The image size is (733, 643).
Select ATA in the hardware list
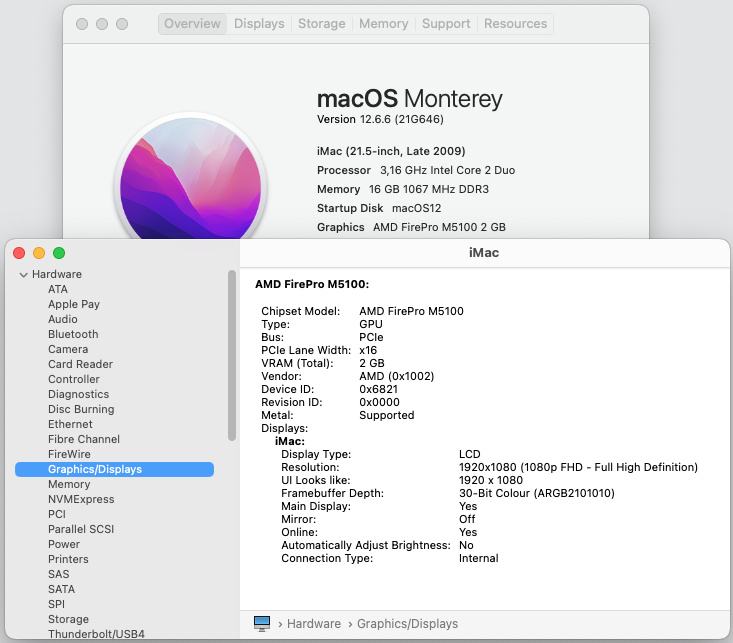[x=58, y=289]
